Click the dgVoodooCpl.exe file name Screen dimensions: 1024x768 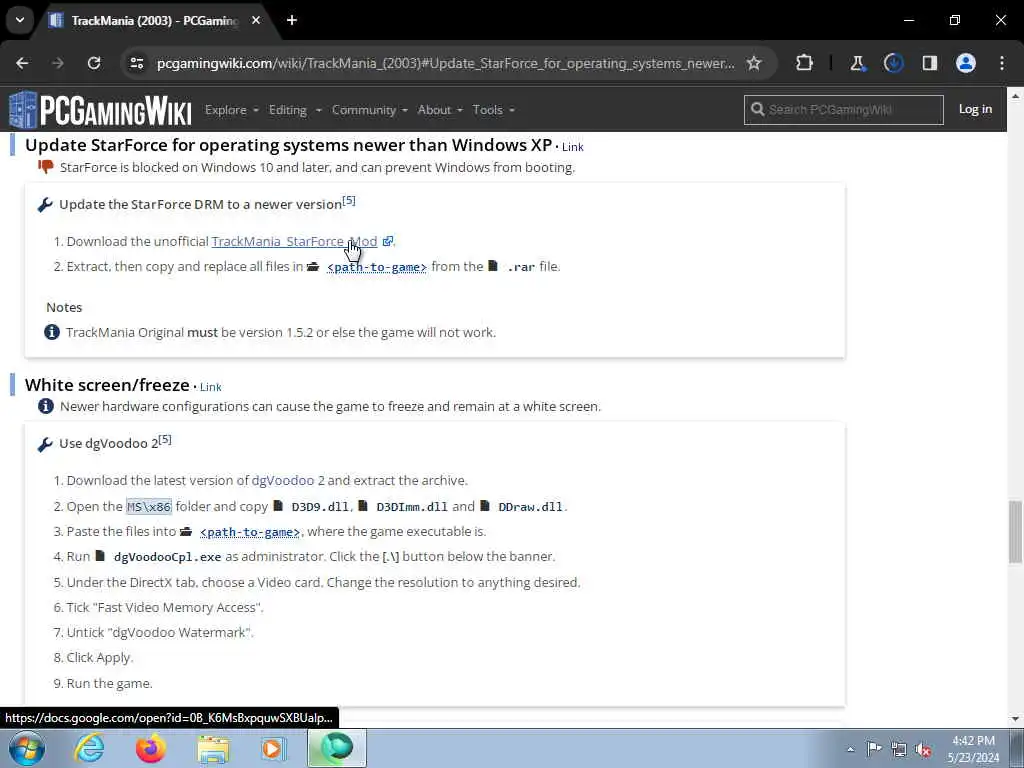pyautogui.click(x=167, y=557)
